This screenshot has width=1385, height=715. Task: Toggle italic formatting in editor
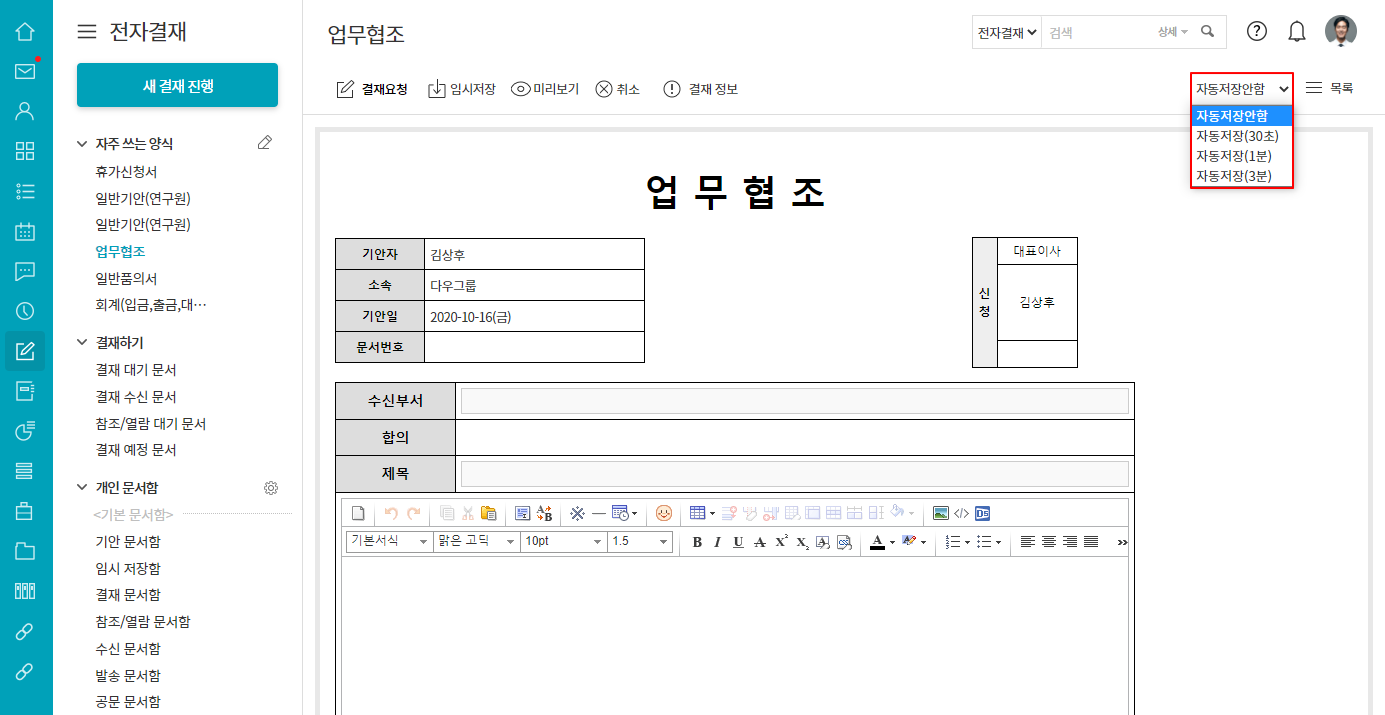point(717,542)
